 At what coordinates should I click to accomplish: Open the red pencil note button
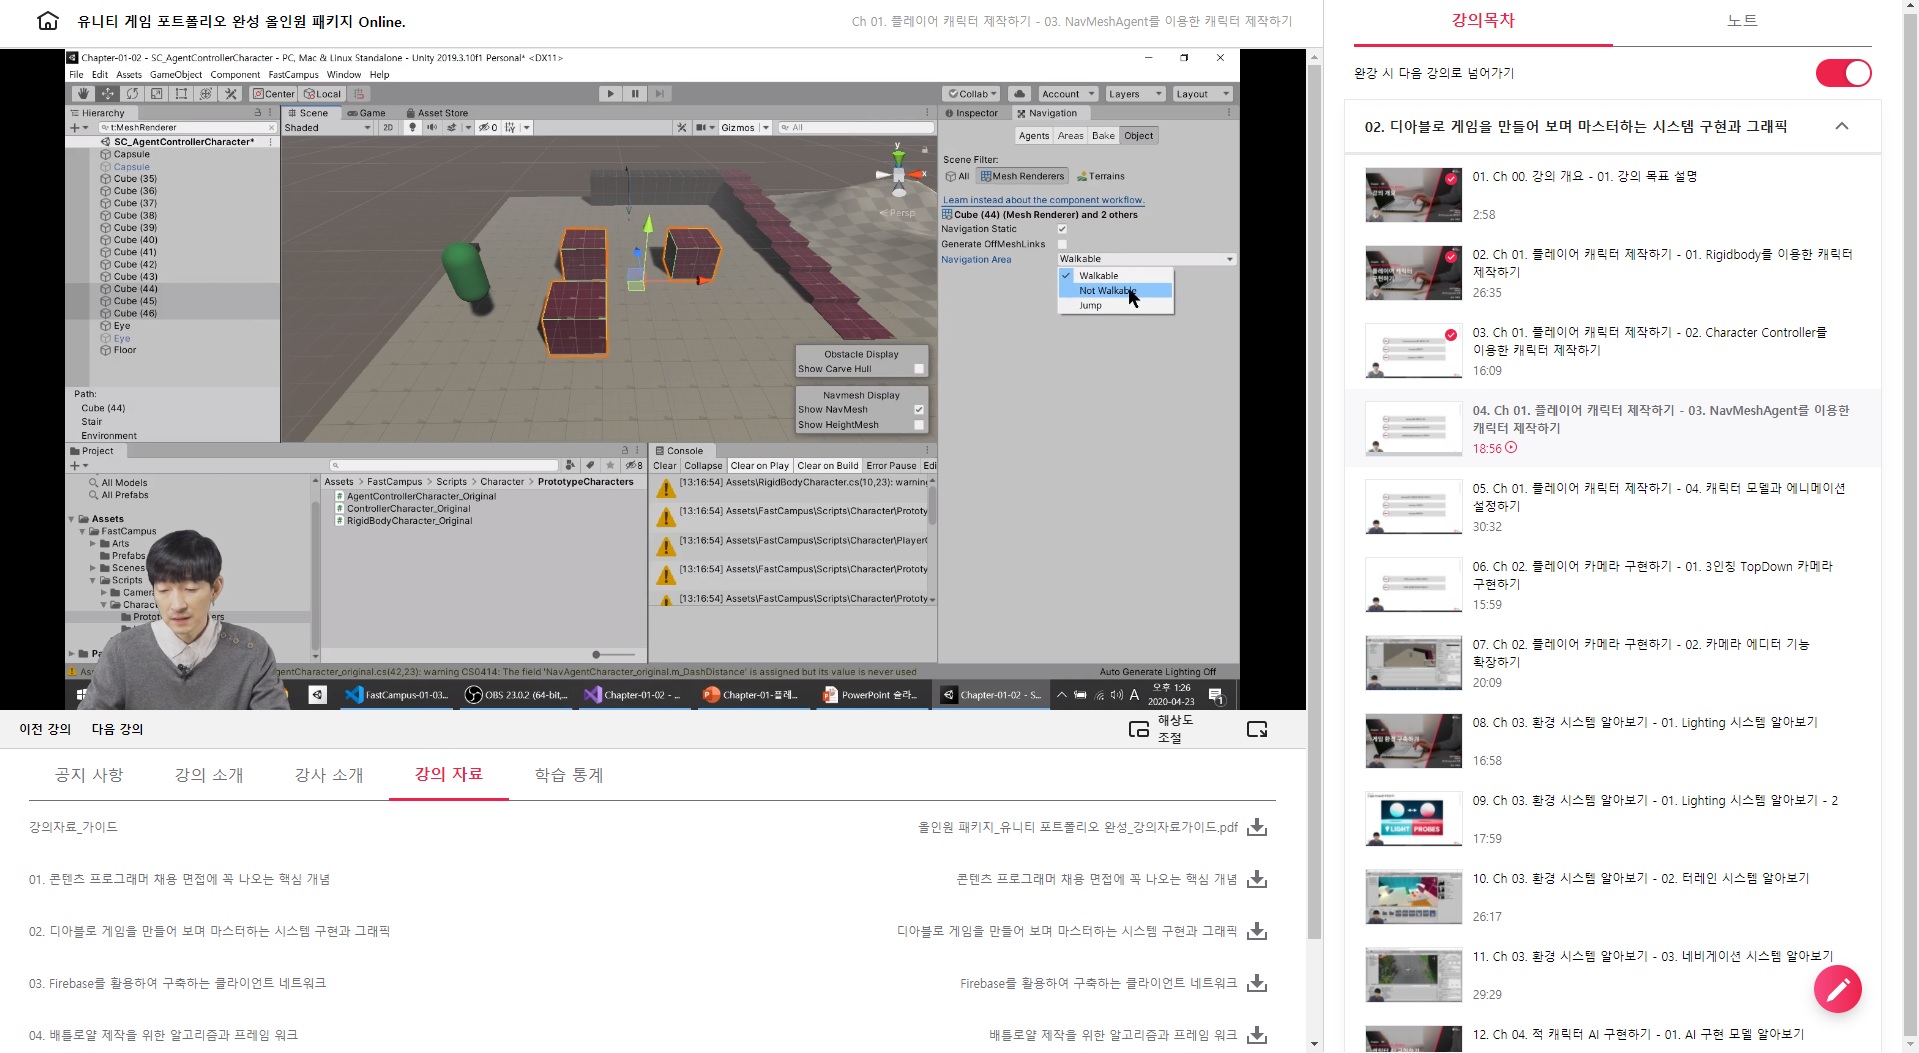coord(1838,989)
